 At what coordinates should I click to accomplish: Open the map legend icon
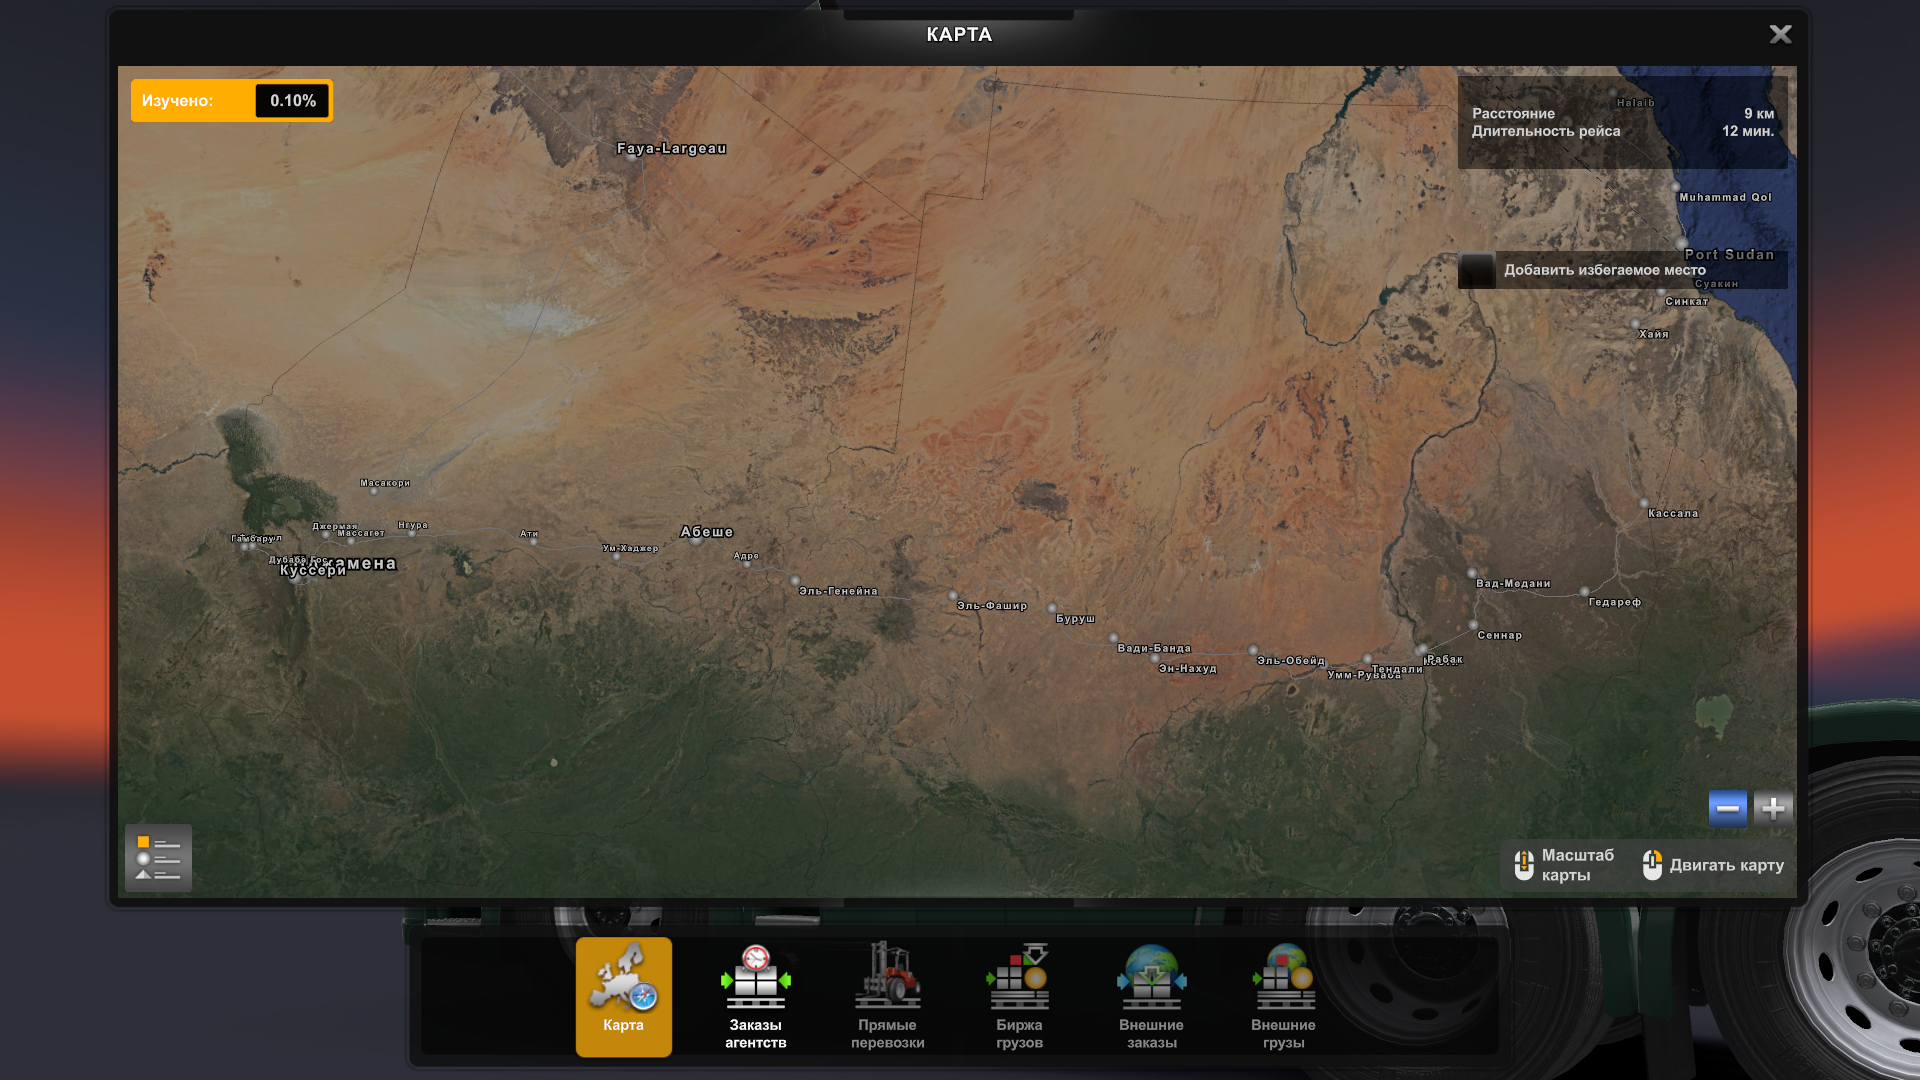coord(158,858)
